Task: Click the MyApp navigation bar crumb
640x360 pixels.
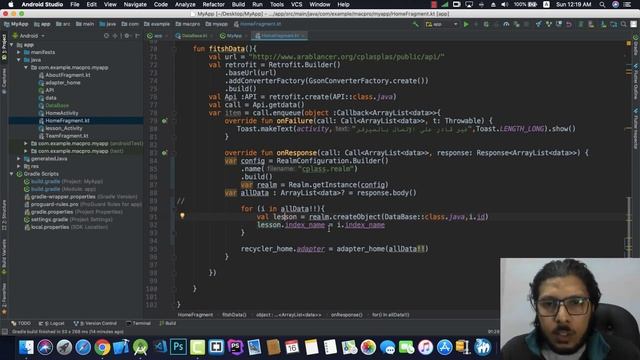Action: point(16,24)
